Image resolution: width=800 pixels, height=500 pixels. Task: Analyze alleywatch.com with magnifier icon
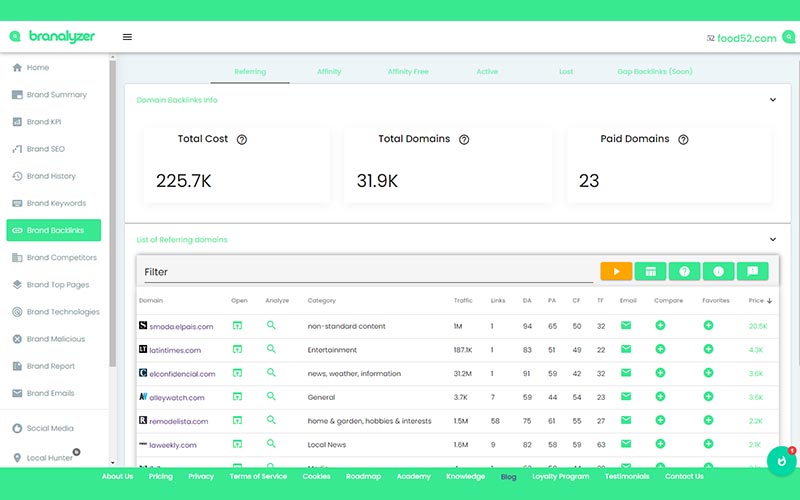(271, 396)
